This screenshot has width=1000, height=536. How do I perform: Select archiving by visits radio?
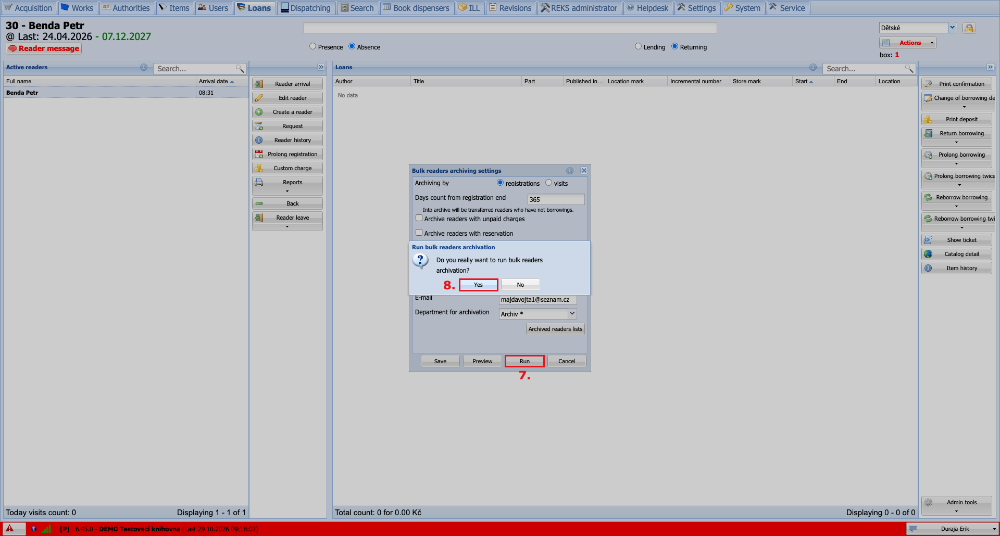pyautogui.click(x=548, y=183)
